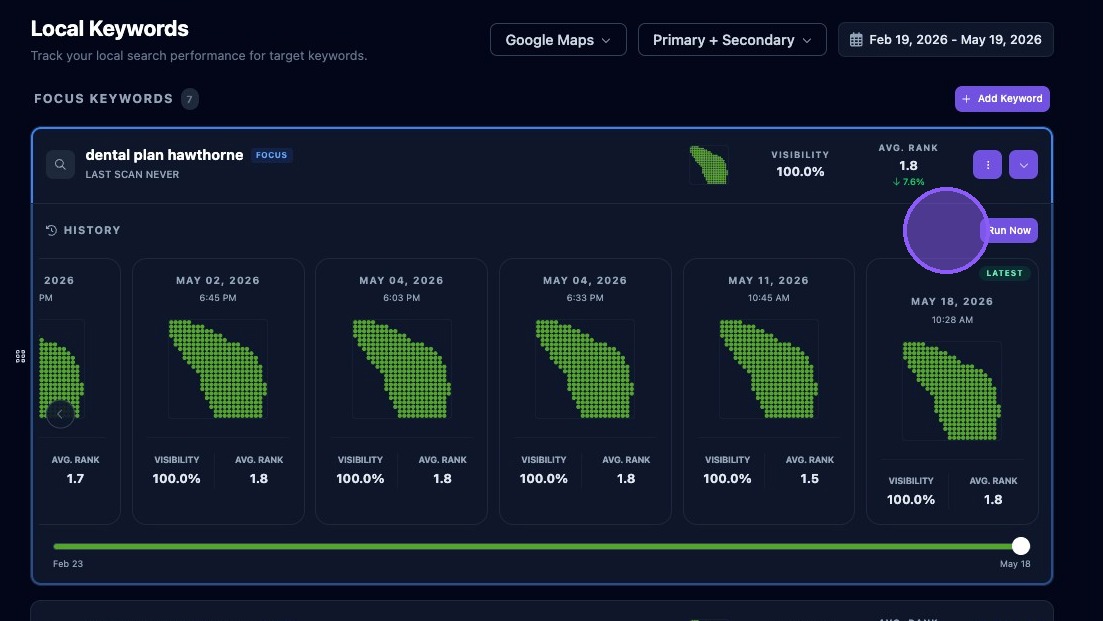Click the Add Keyword button

[x=1002, y=99]
